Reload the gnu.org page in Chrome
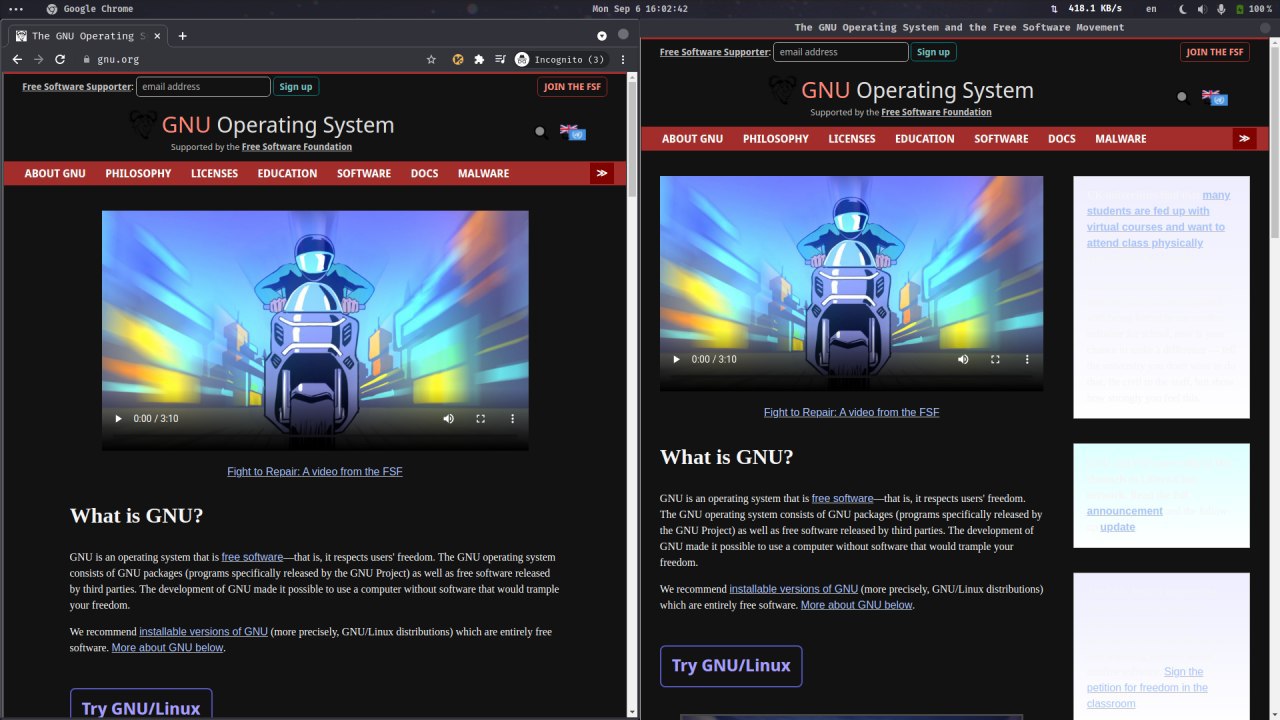Screen dimensions: 1280x720 [60, 60]
